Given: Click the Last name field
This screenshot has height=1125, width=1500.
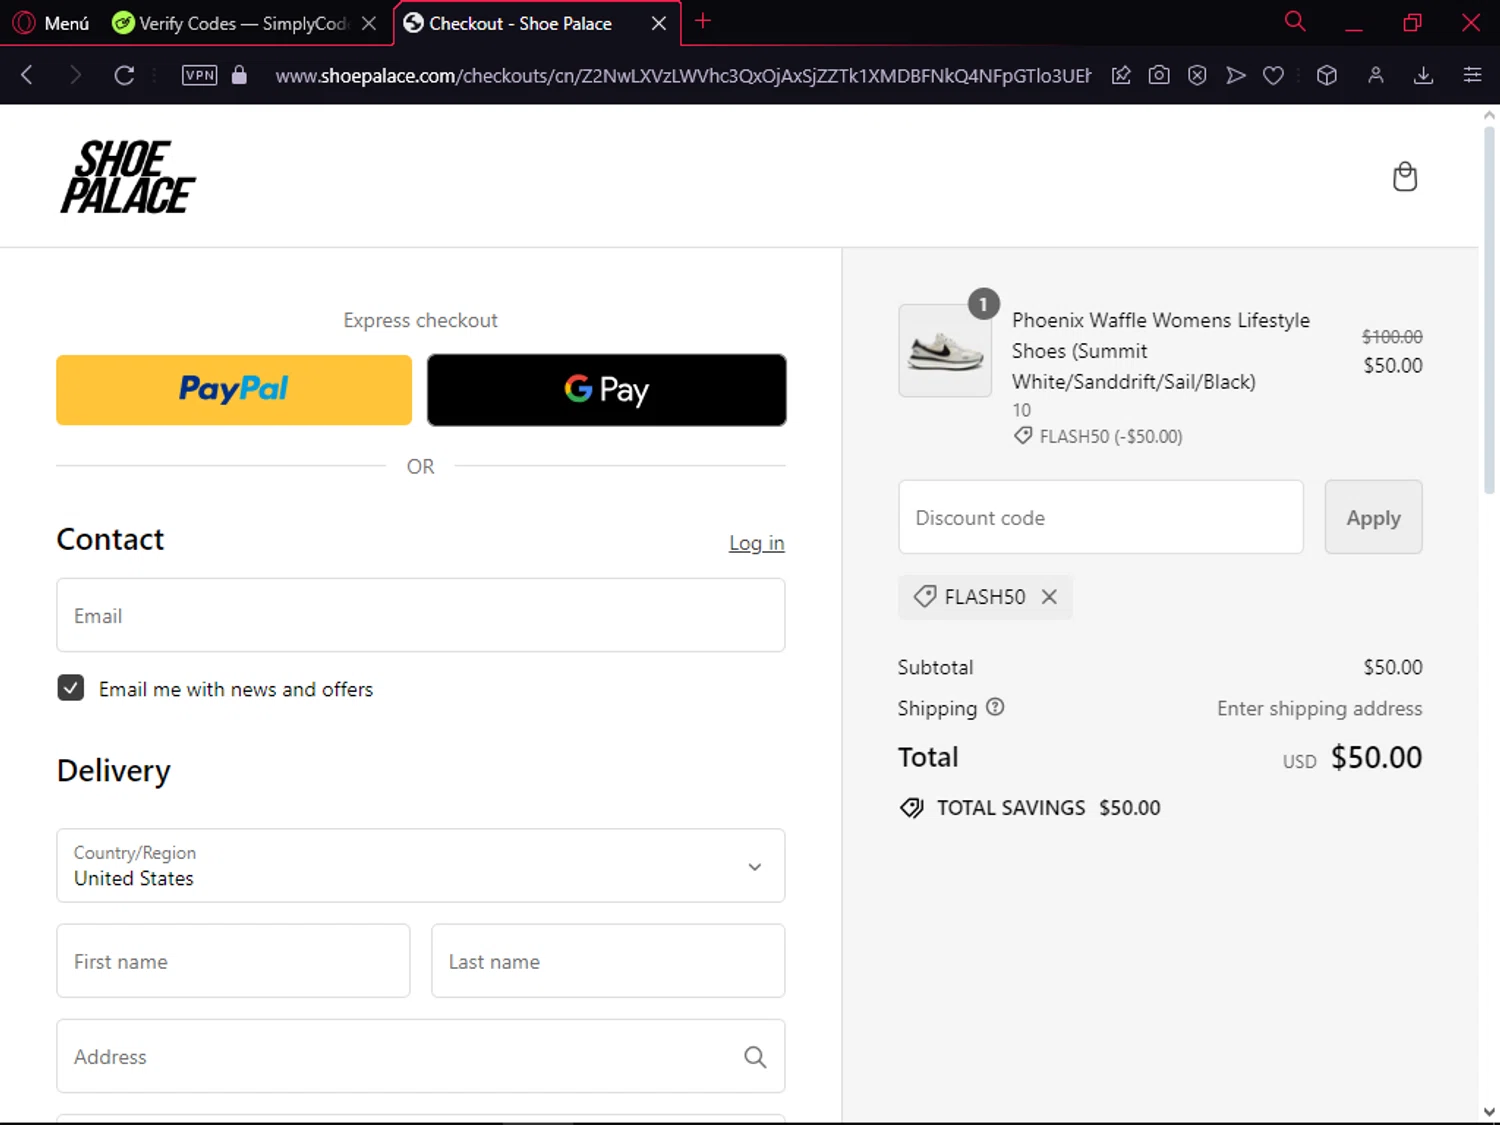Looking at the screenshot, I should pyautogui.click(x=608, y=961).
